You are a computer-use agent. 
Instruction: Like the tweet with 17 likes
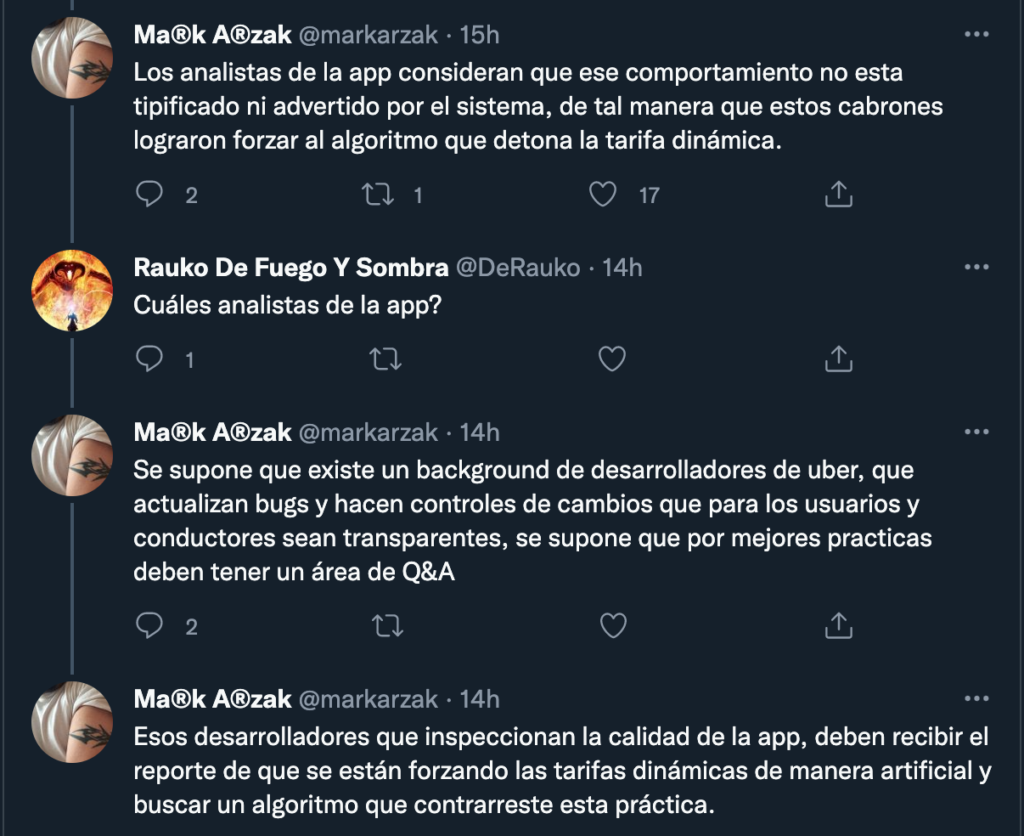pos(602,195)
